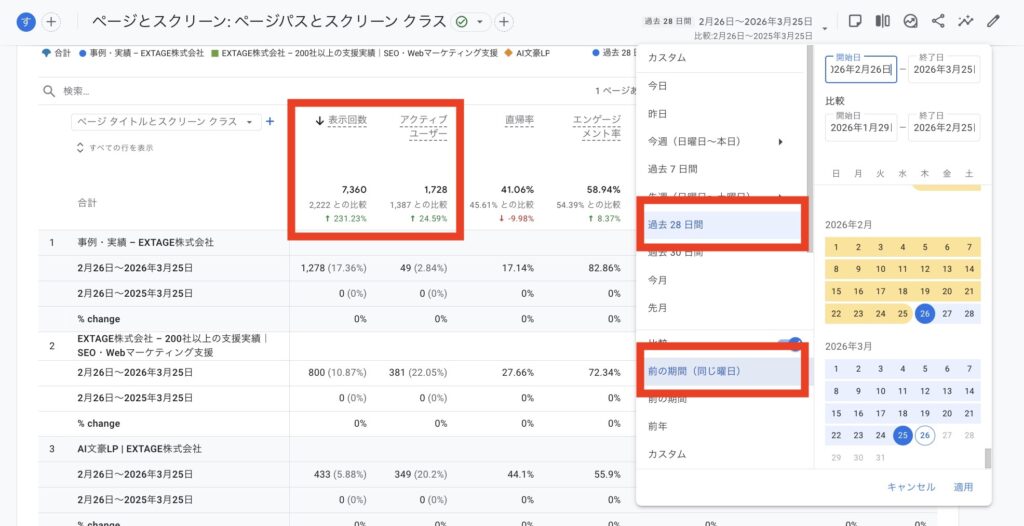
Task: Click the sort arrow beside 表示回数
Action: (320, 120)
